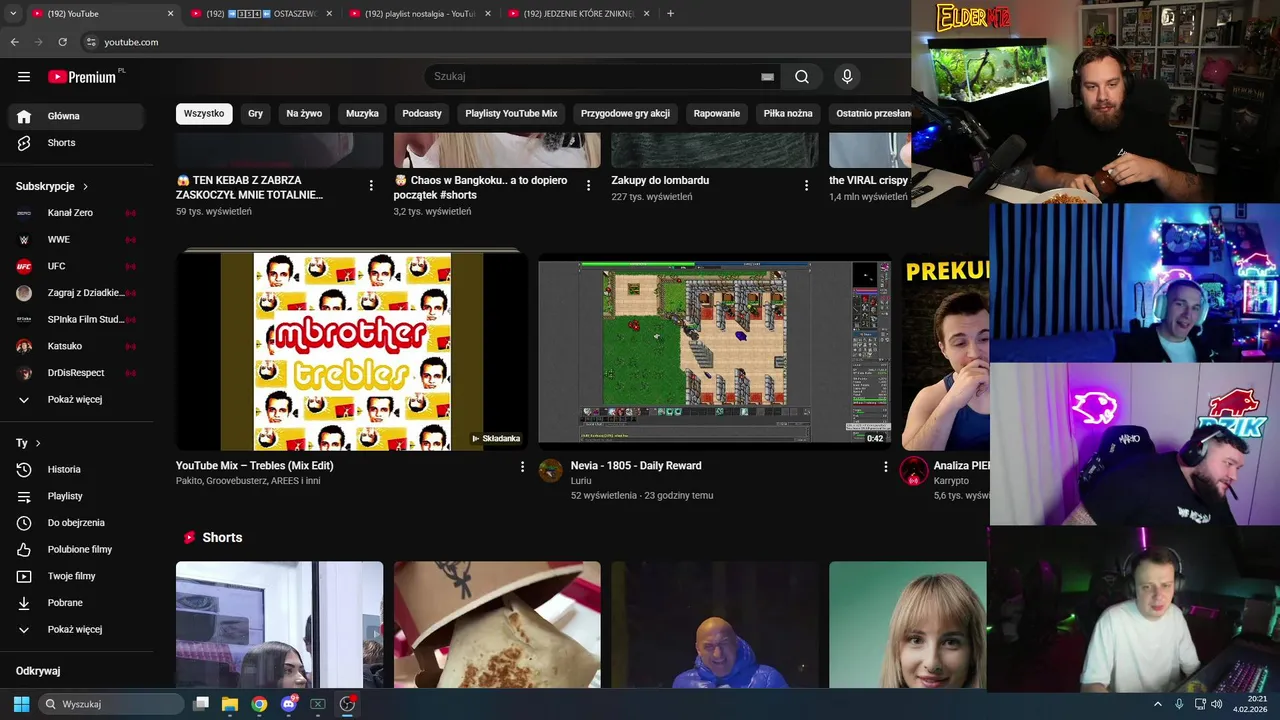Select the Podcasty filter chip

[x=422, y=114]
